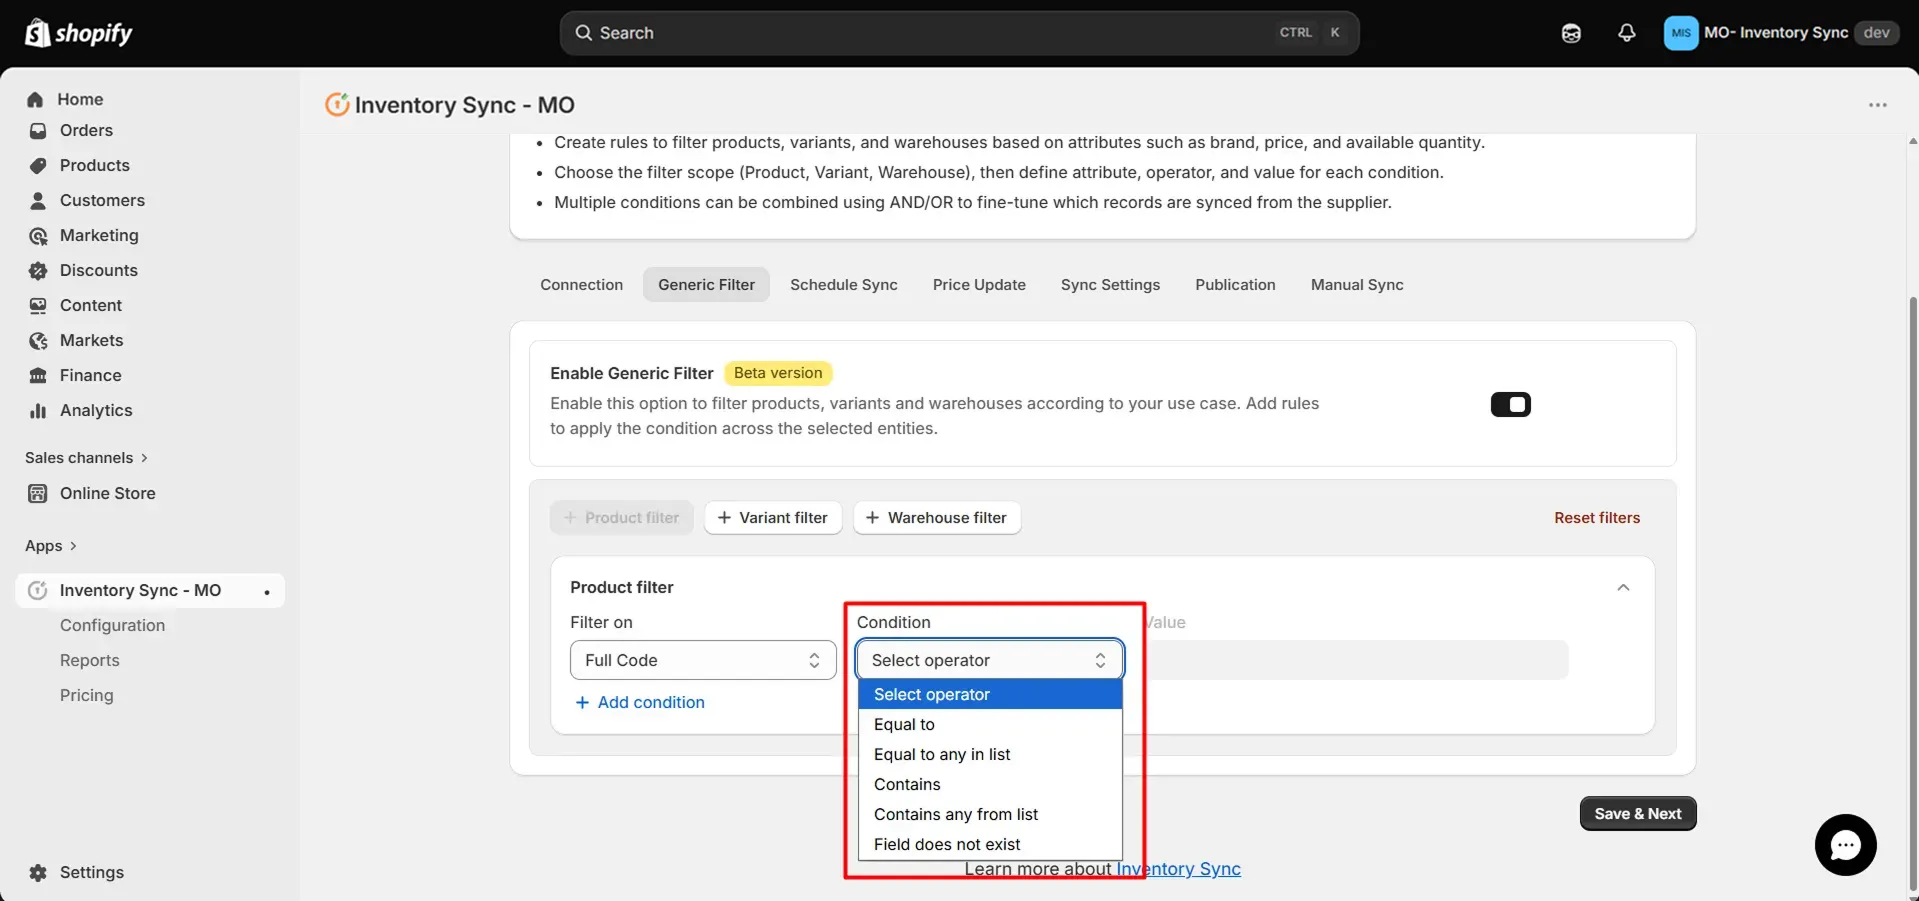Click the Markets globe icon
Image resolution: width=1919 pixels, height=901 pixels.
pos(38,341)
